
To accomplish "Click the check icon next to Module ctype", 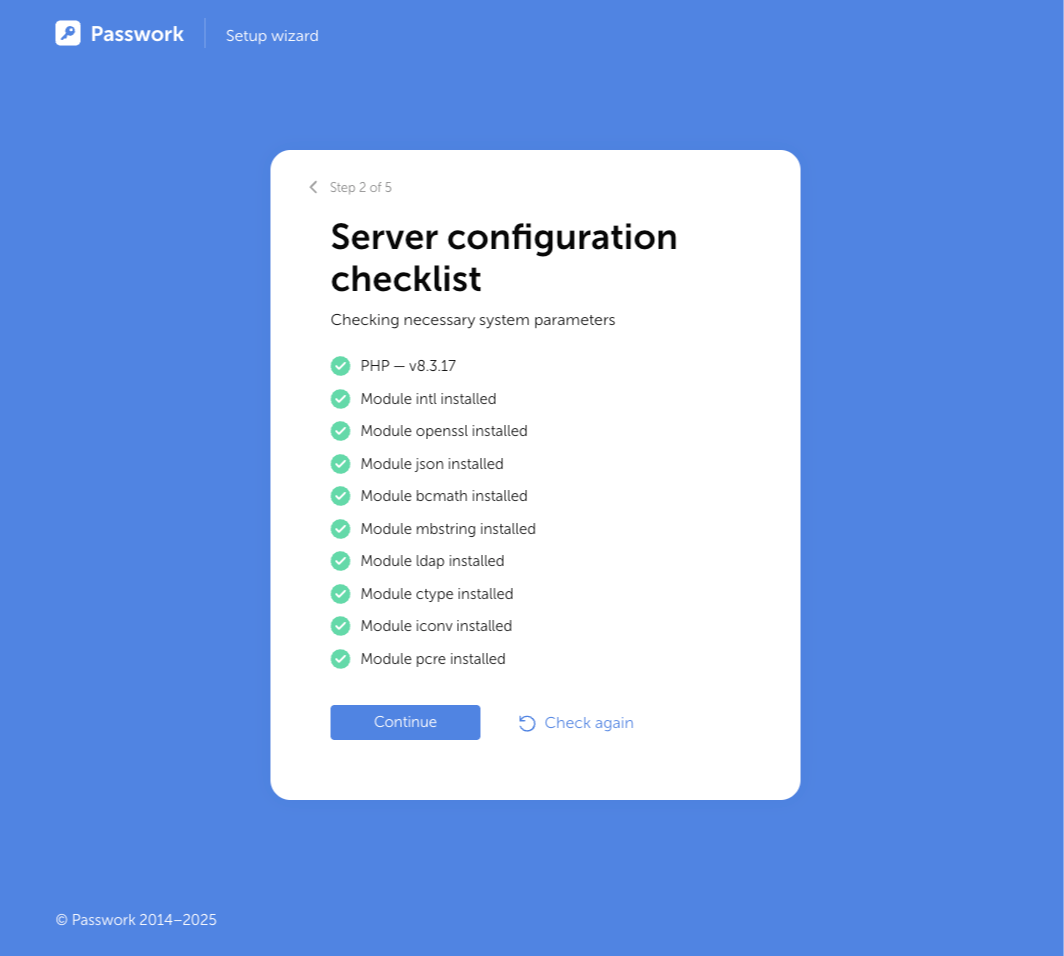I will point(340,593).
